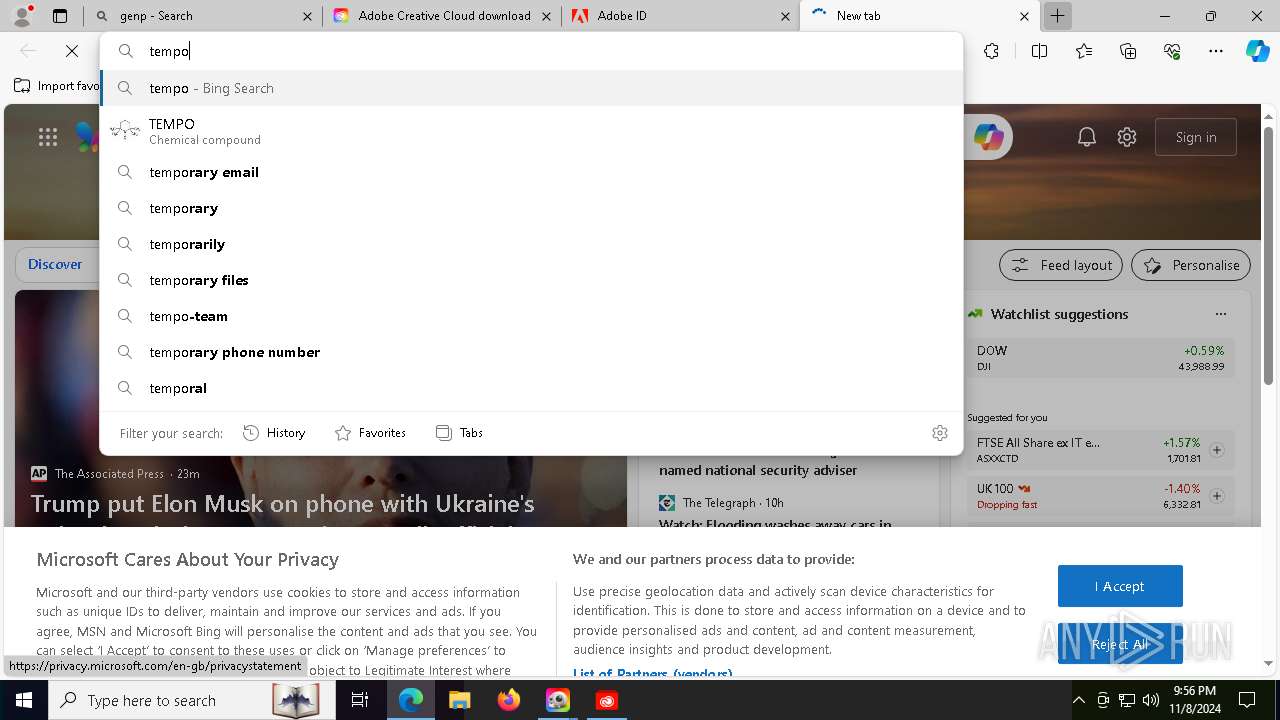Open Settings and more ellipsis menu
The image size is (1280, 720).
pyautogui.click(x=1216, y=51)
